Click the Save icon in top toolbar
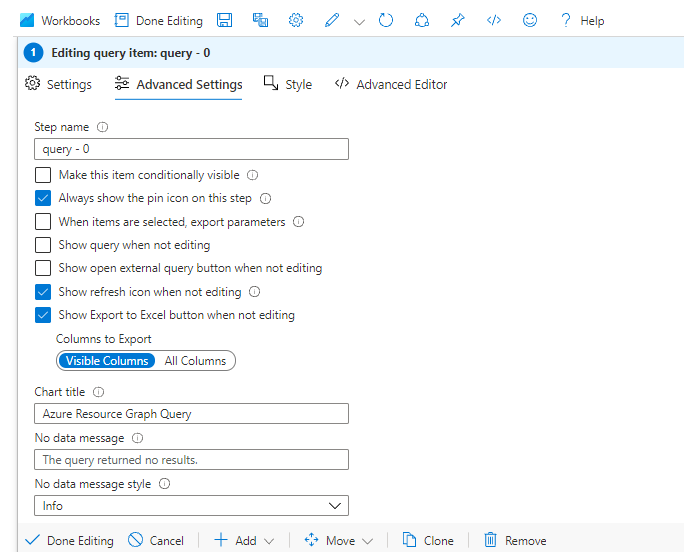The image size is (684, 552). tap(225, 20)
